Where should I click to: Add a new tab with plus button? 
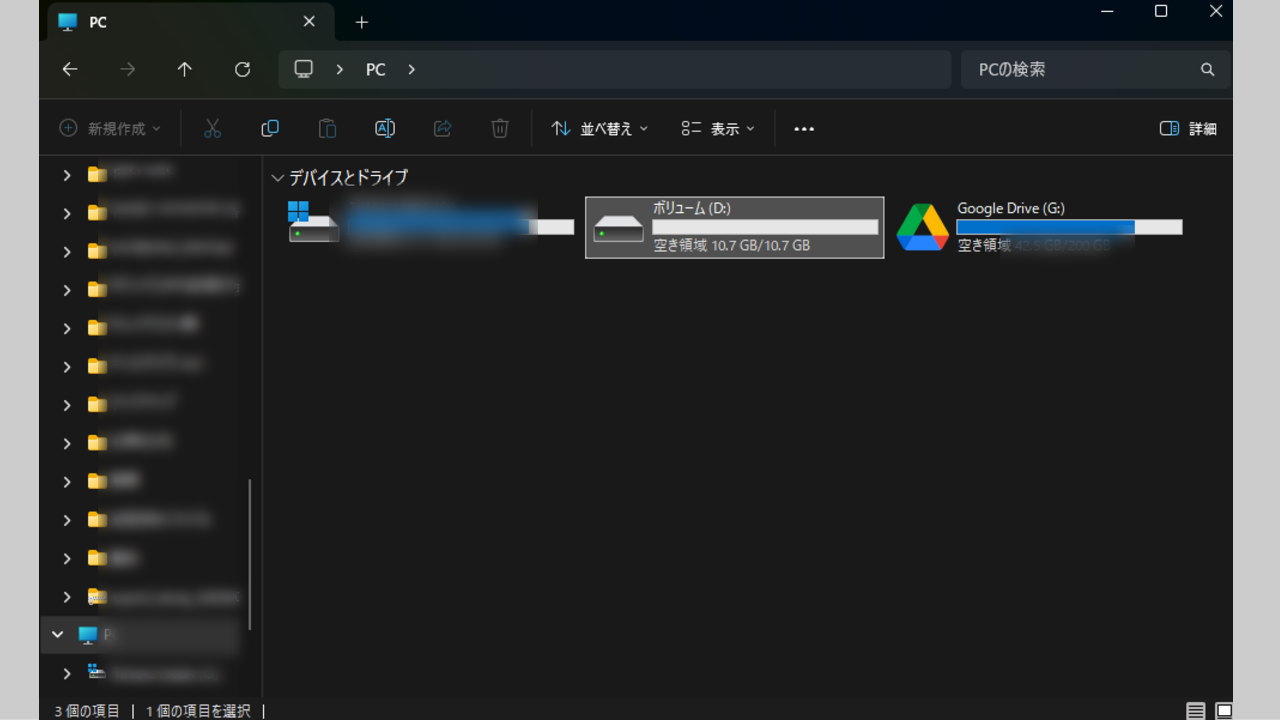362,21
